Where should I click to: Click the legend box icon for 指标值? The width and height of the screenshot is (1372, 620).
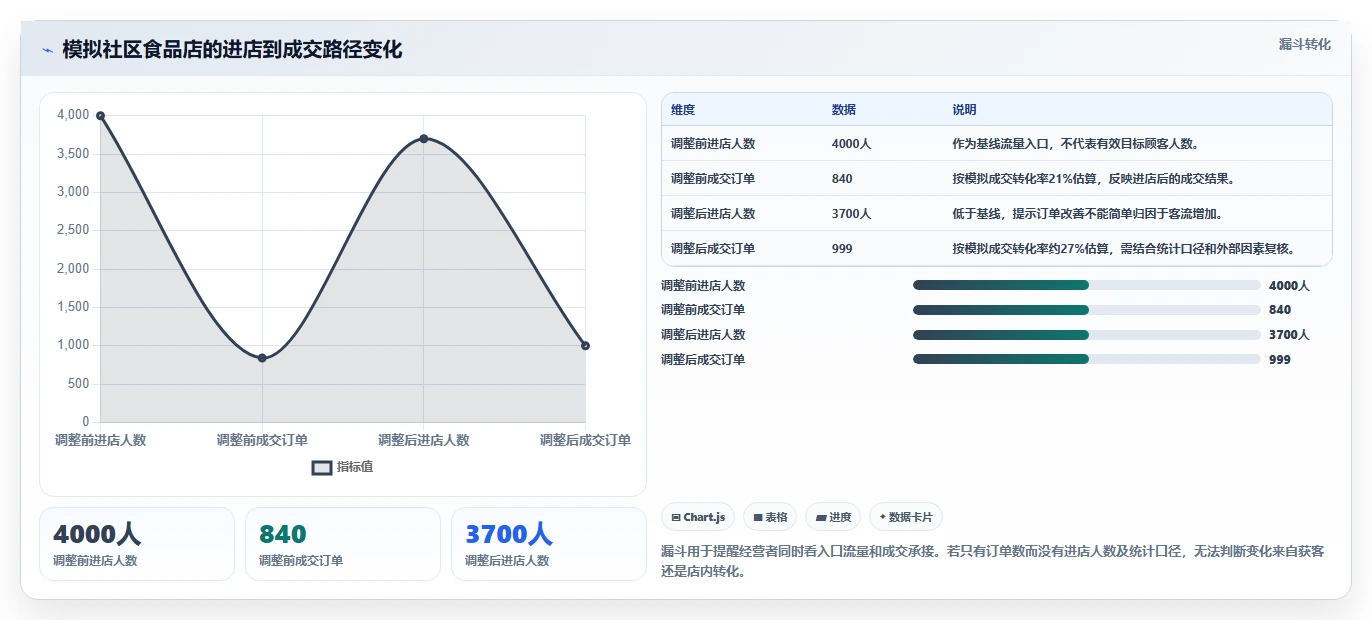[321, 467]
